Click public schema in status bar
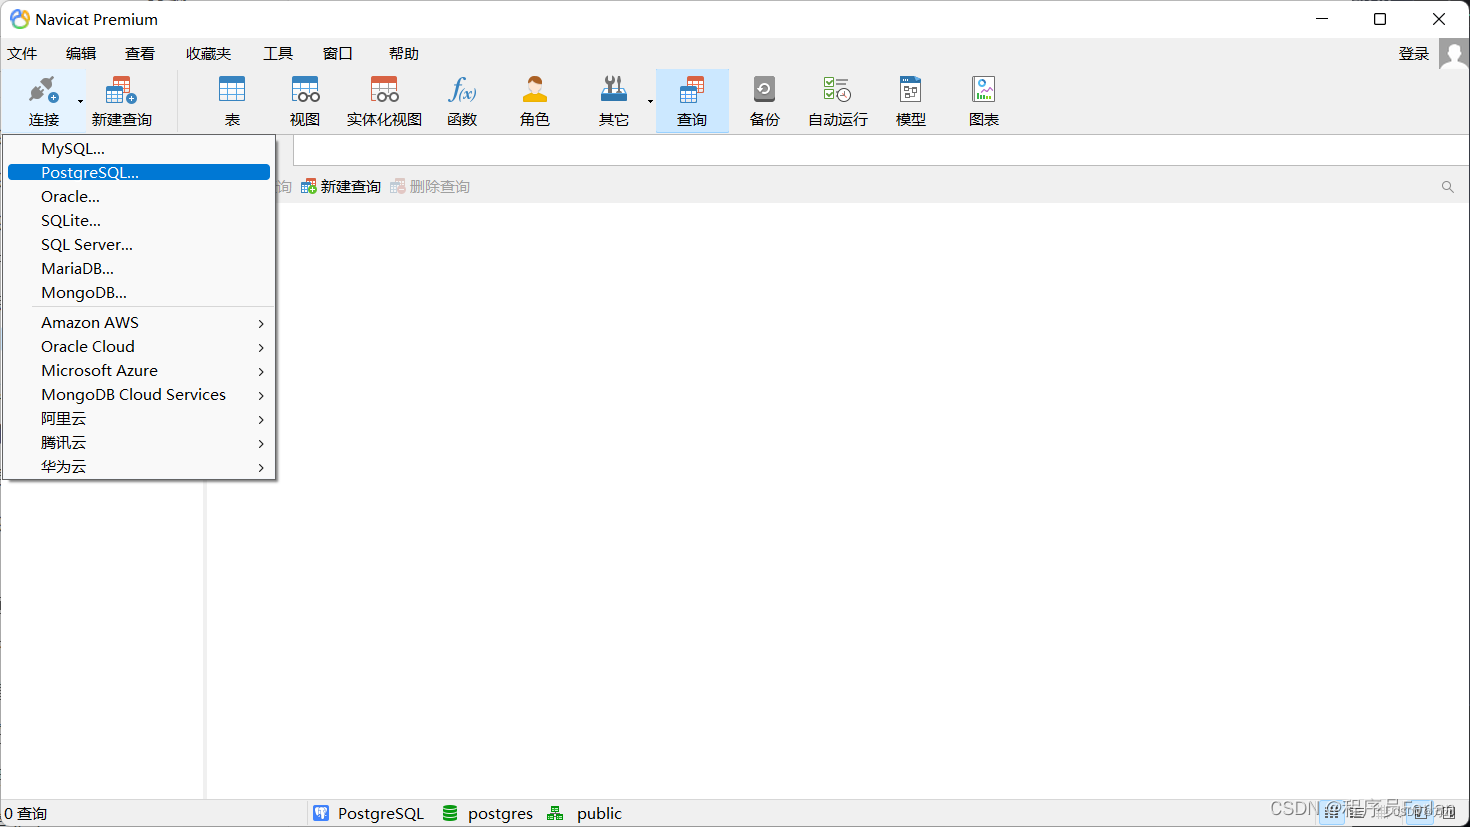The height and width of the screenshot is (827, 1470). 585,813
